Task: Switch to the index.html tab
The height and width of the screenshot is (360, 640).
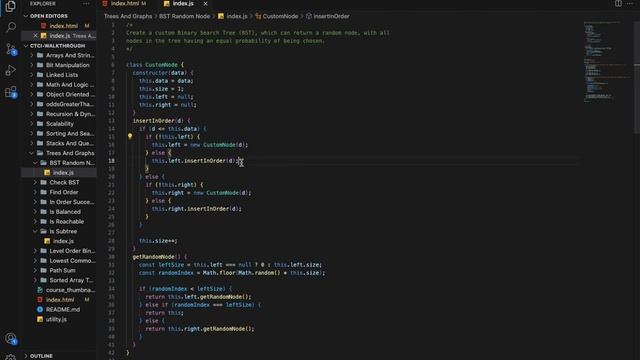Action: pyautogui.click(x=124, y=4)
